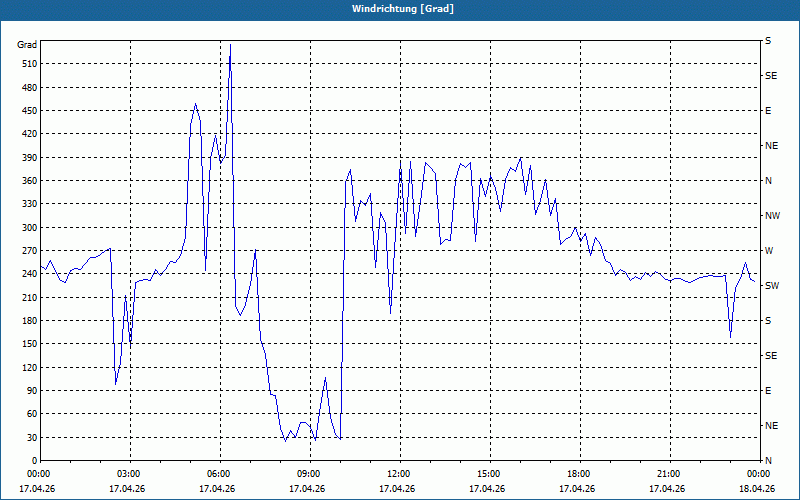The image size is (800, 500).
Task: Select the 03:00 time label on x-axis
Action: (x=128, y=474)
